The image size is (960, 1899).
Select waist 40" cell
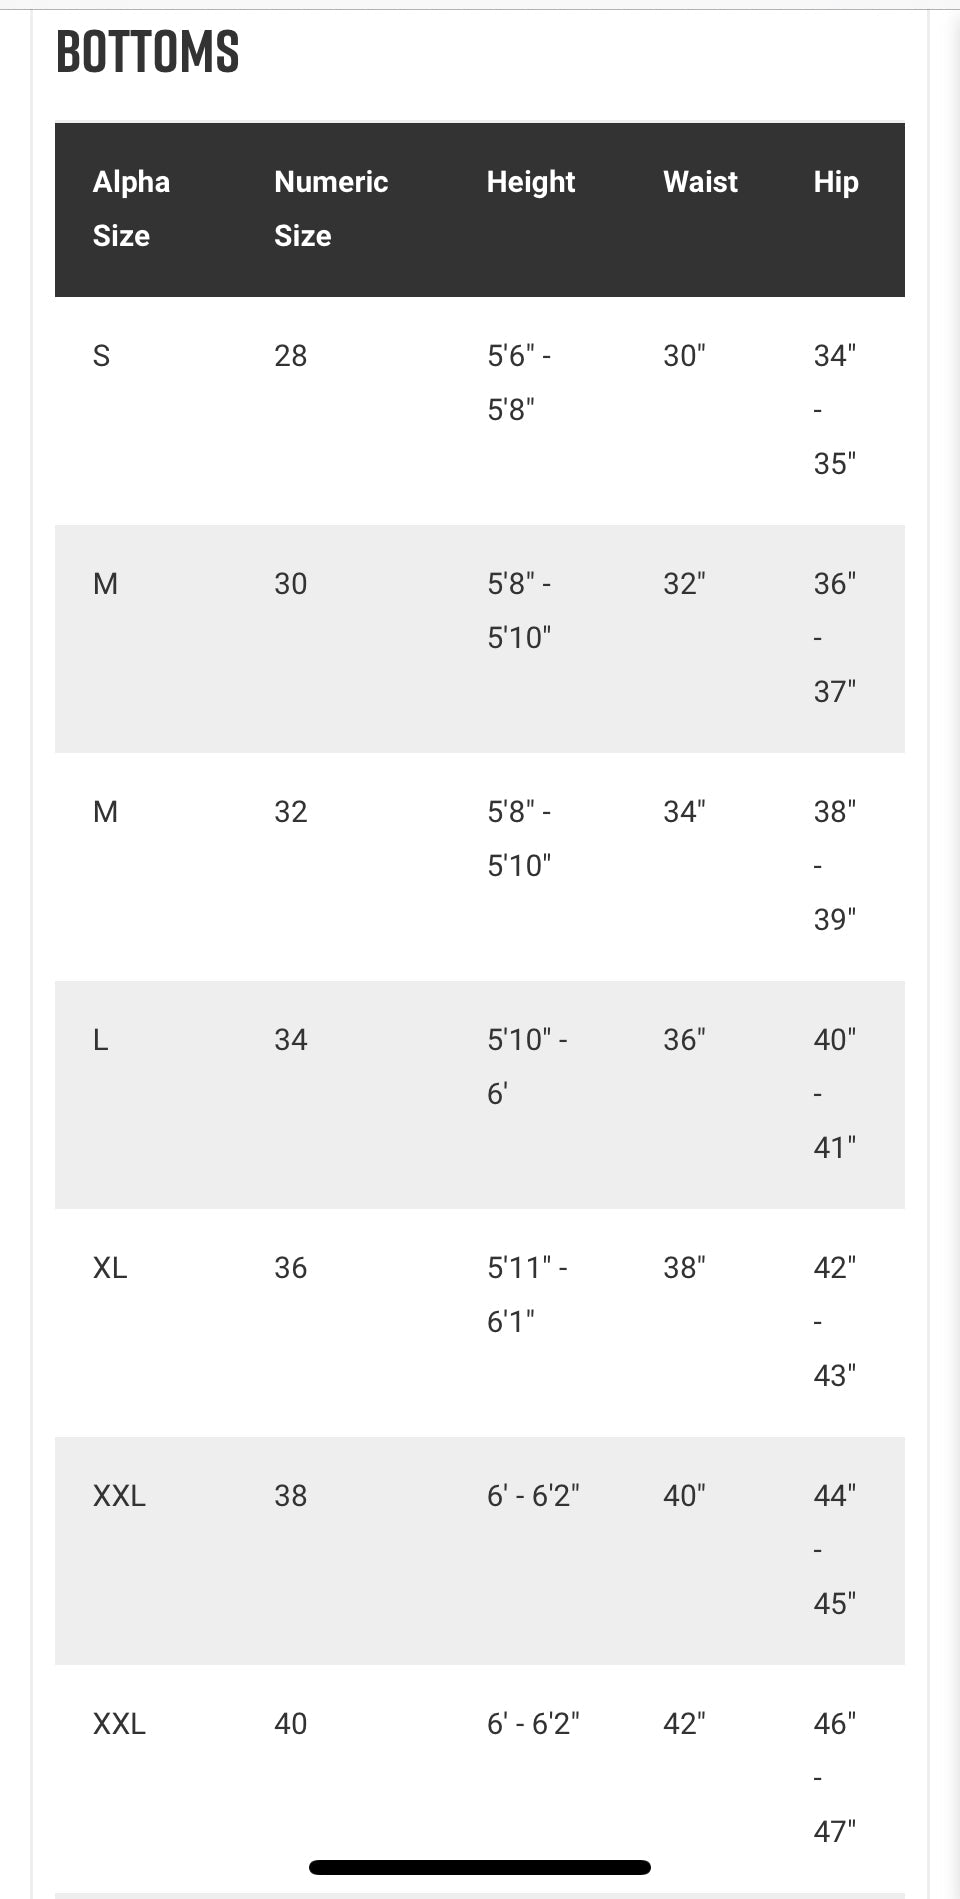684,1496
